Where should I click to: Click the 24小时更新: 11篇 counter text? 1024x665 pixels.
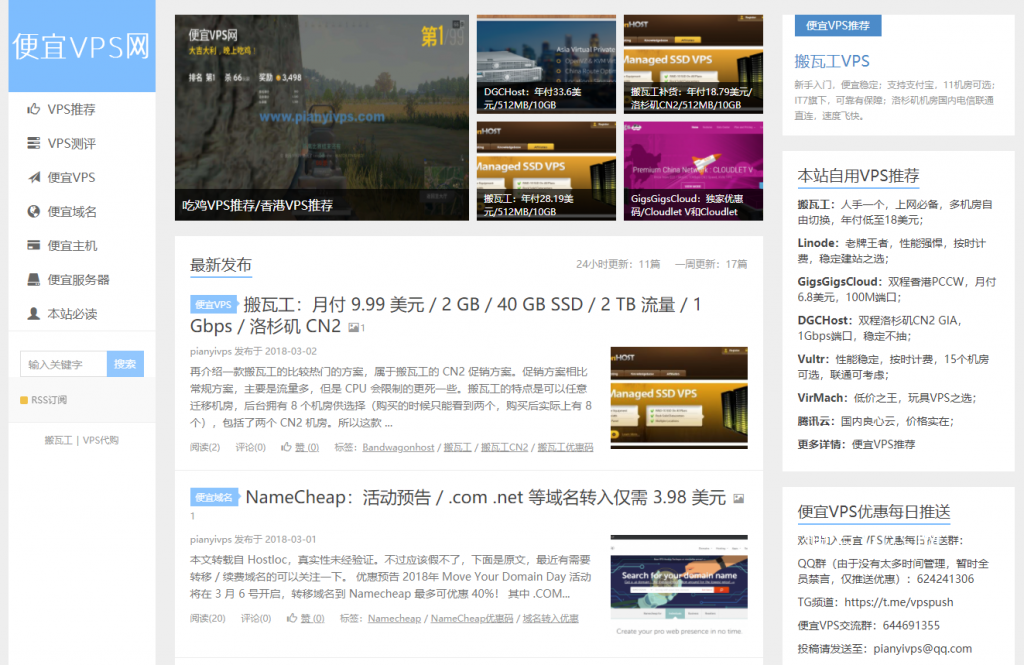tap(618, 264)
